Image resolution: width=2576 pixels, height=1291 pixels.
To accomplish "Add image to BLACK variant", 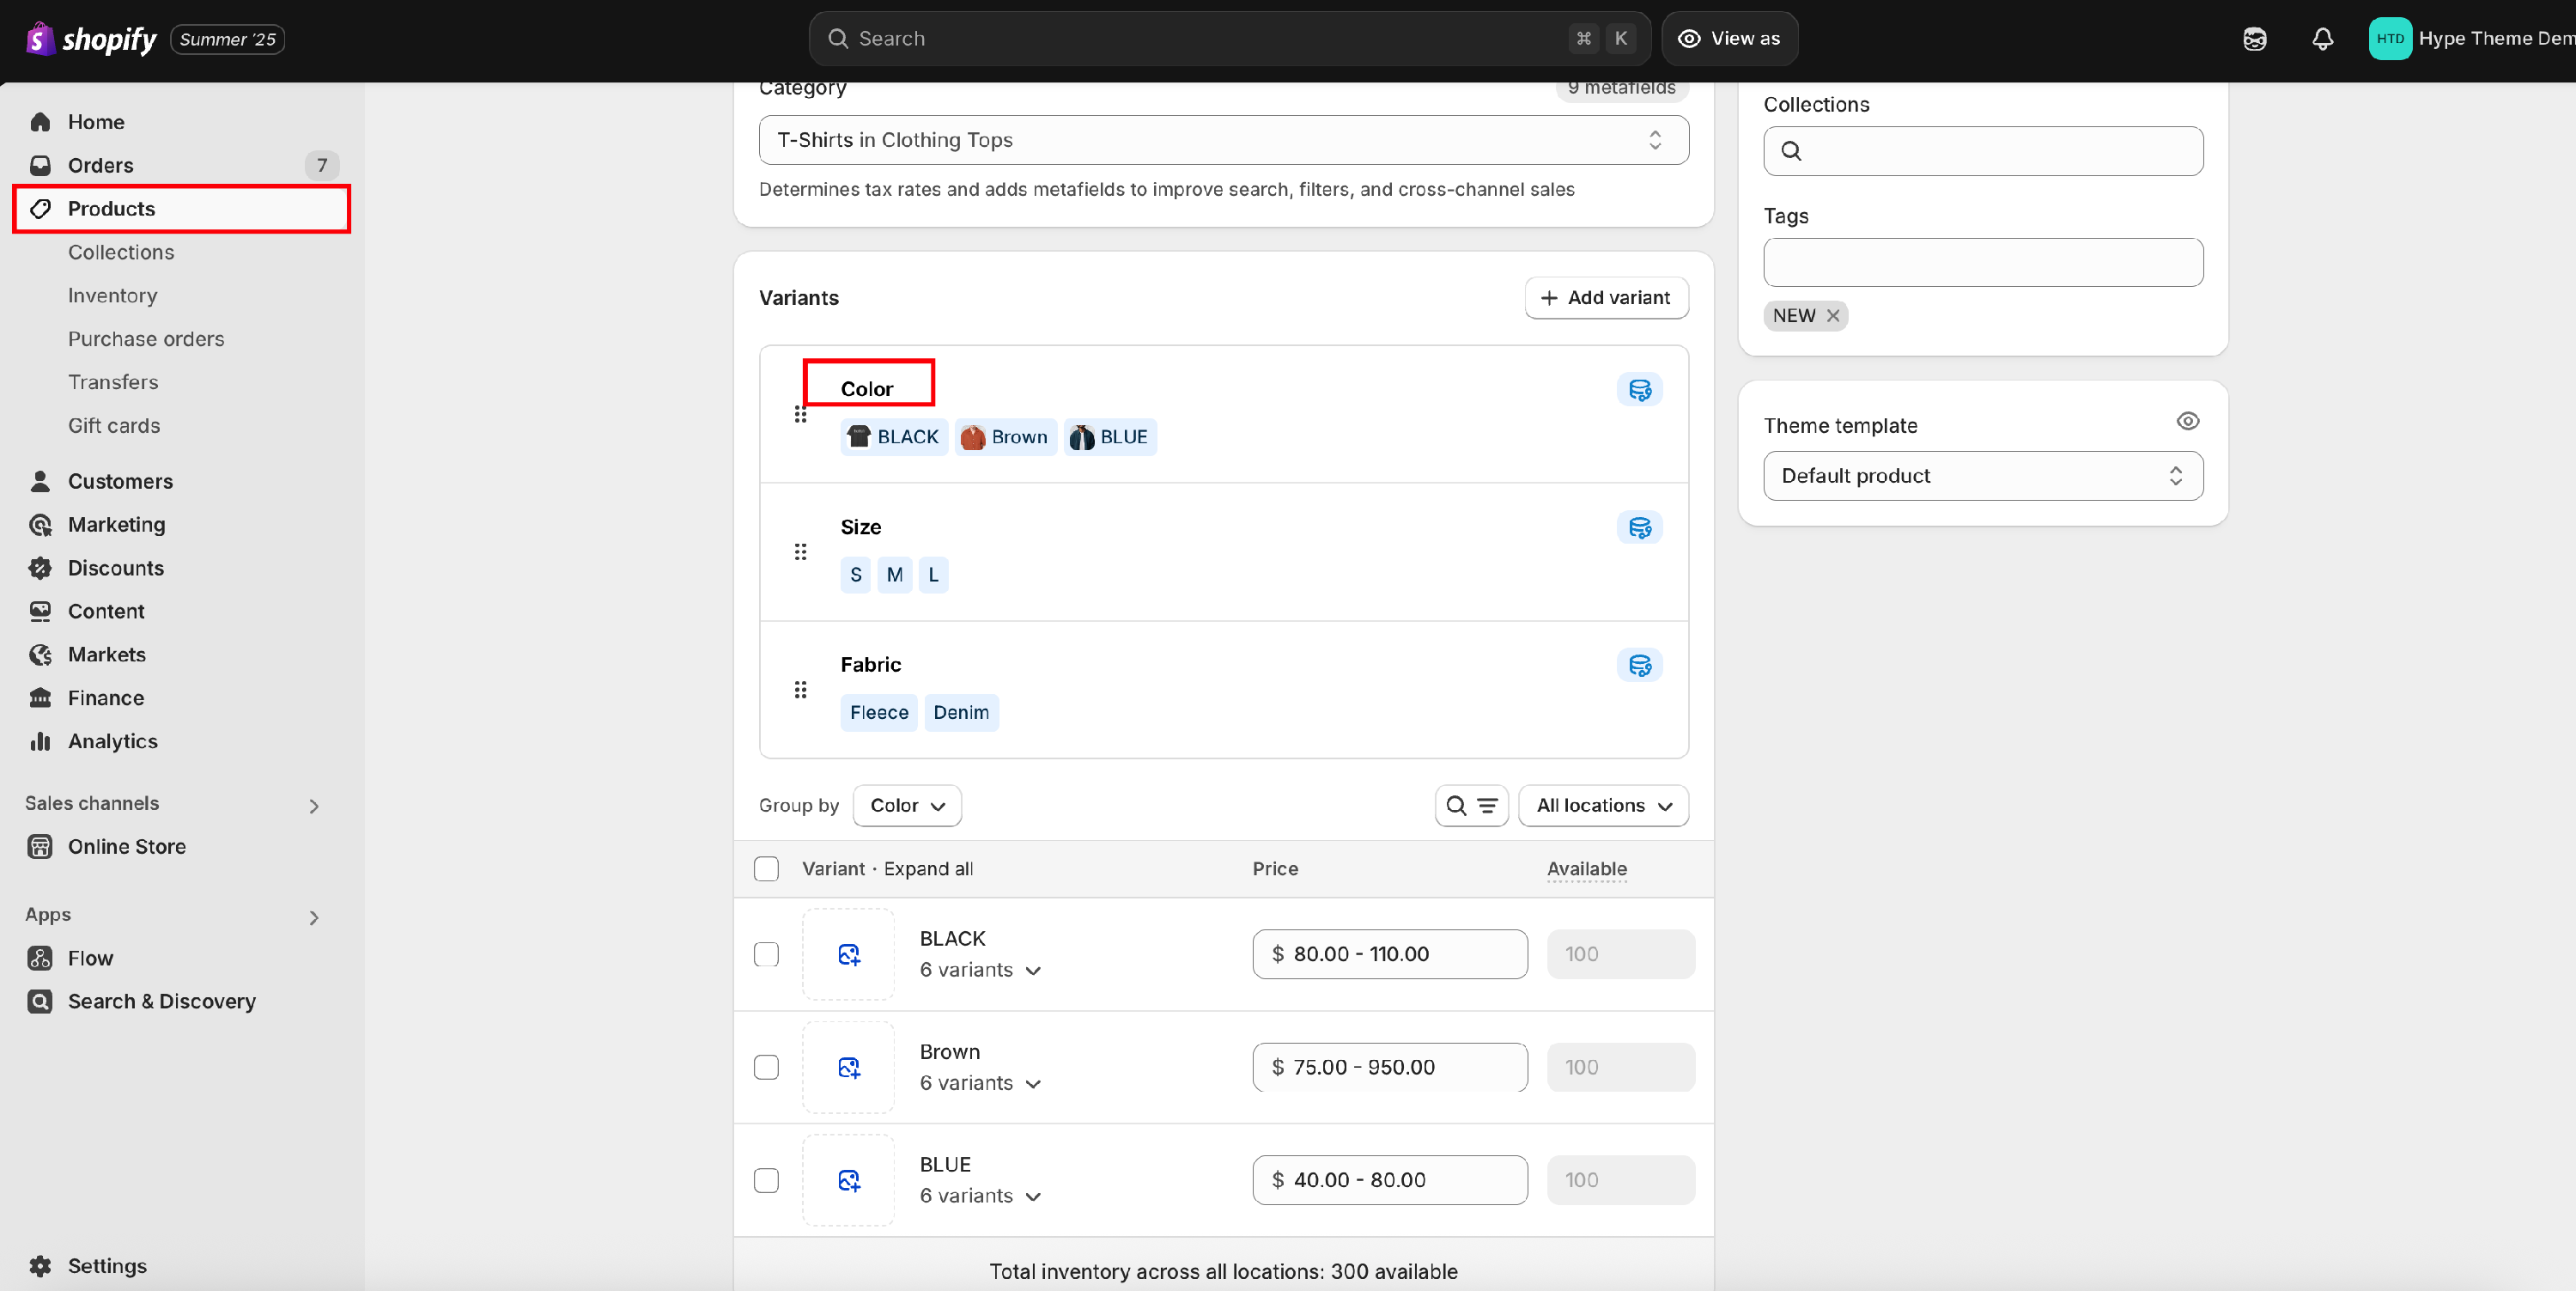I will 848,955.
